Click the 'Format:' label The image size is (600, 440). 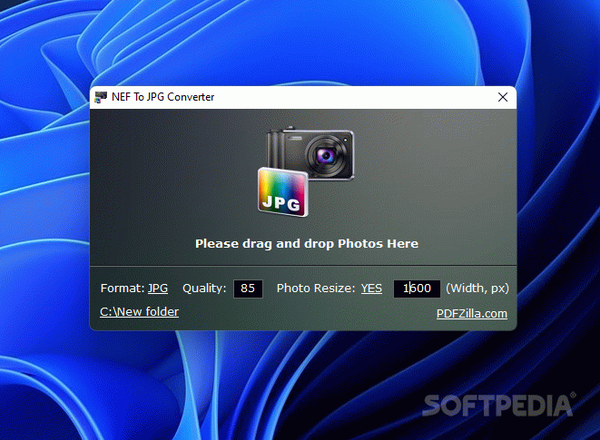pos(122,288)
